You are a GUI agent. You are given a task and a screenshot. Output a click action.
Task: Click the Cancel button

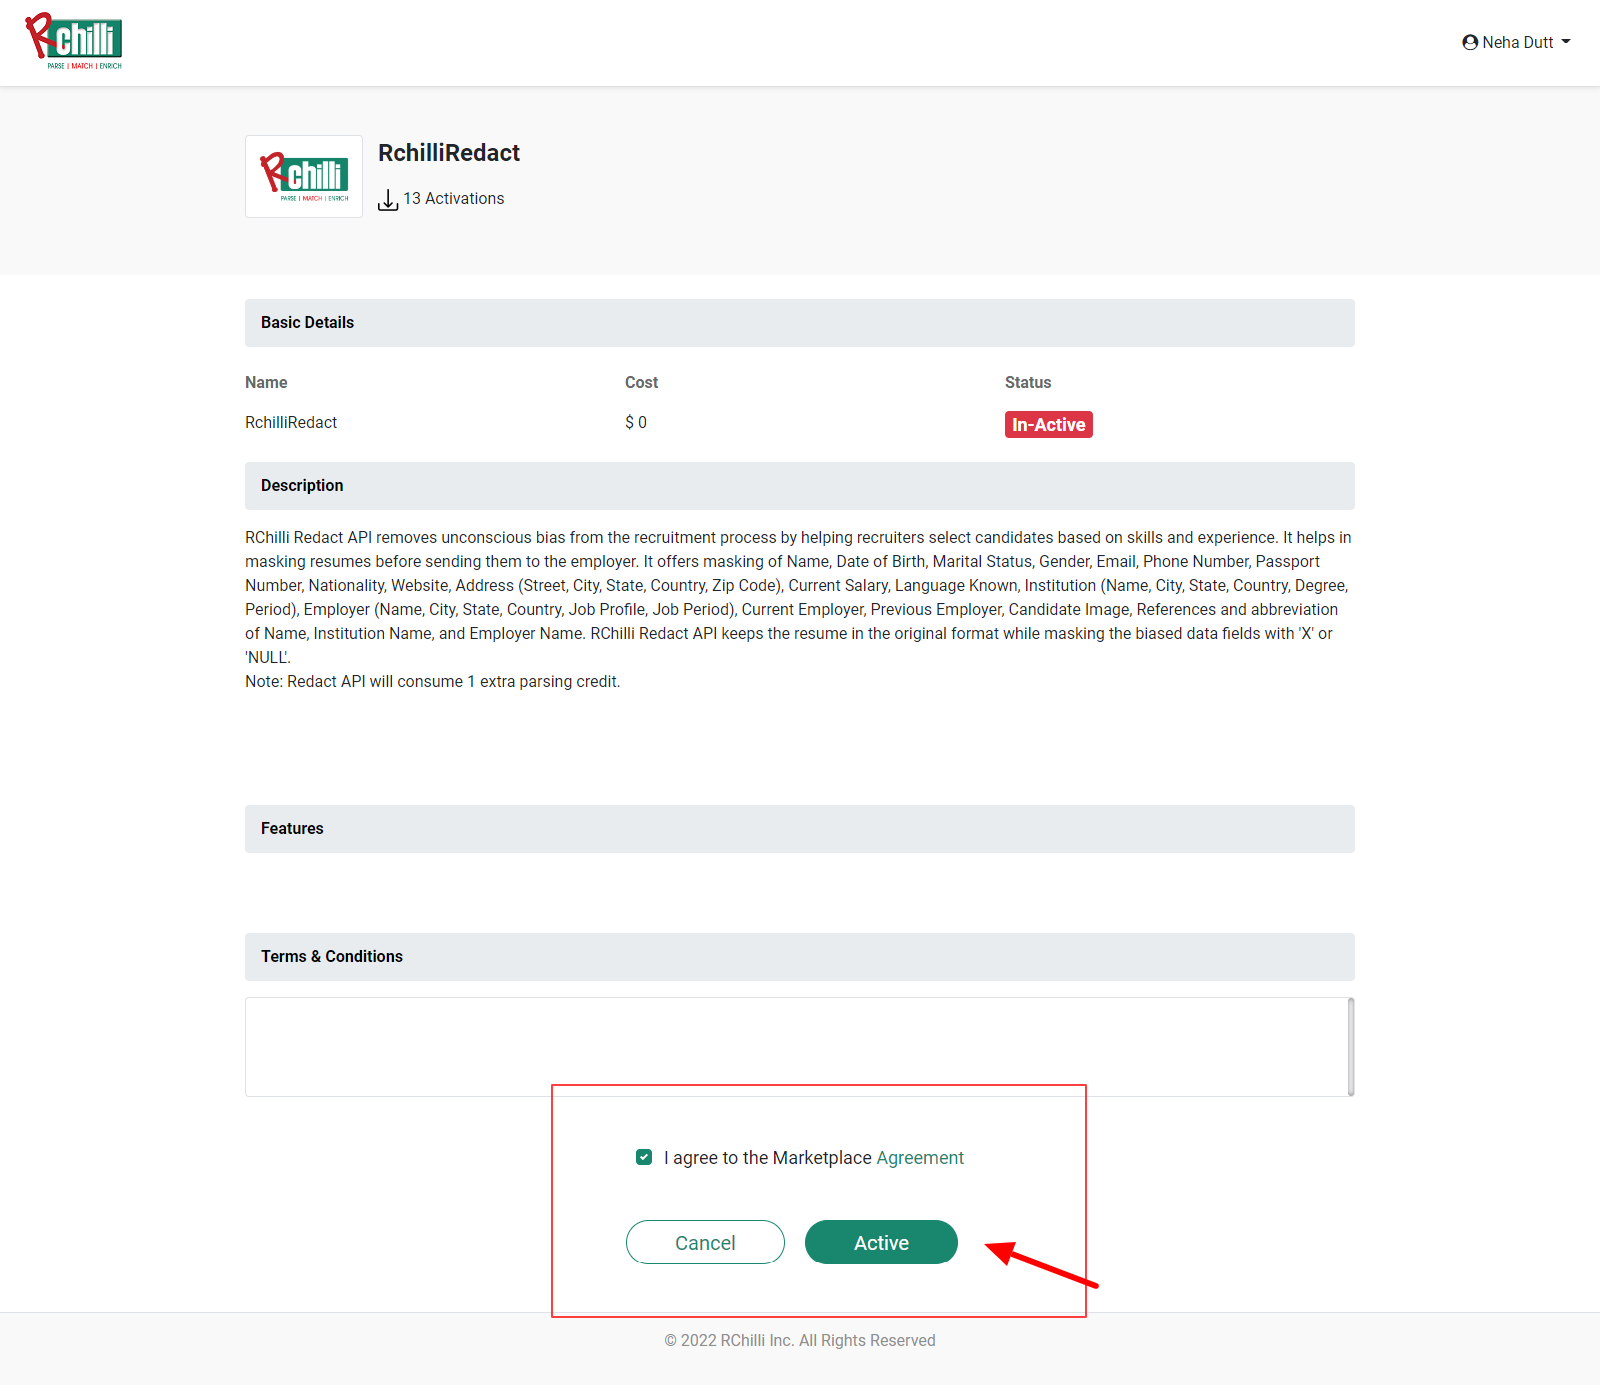(x=705, y=1242)
